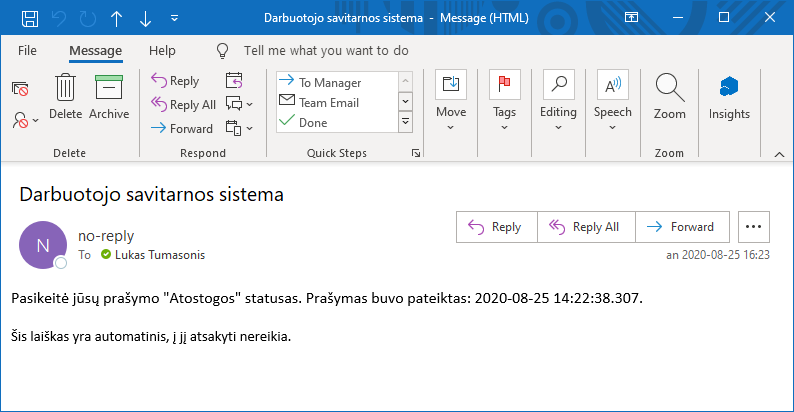Viewport: 794px width, 412px height.
Task: Click the Tell me what you want field
Action: (x=326, y=50)
